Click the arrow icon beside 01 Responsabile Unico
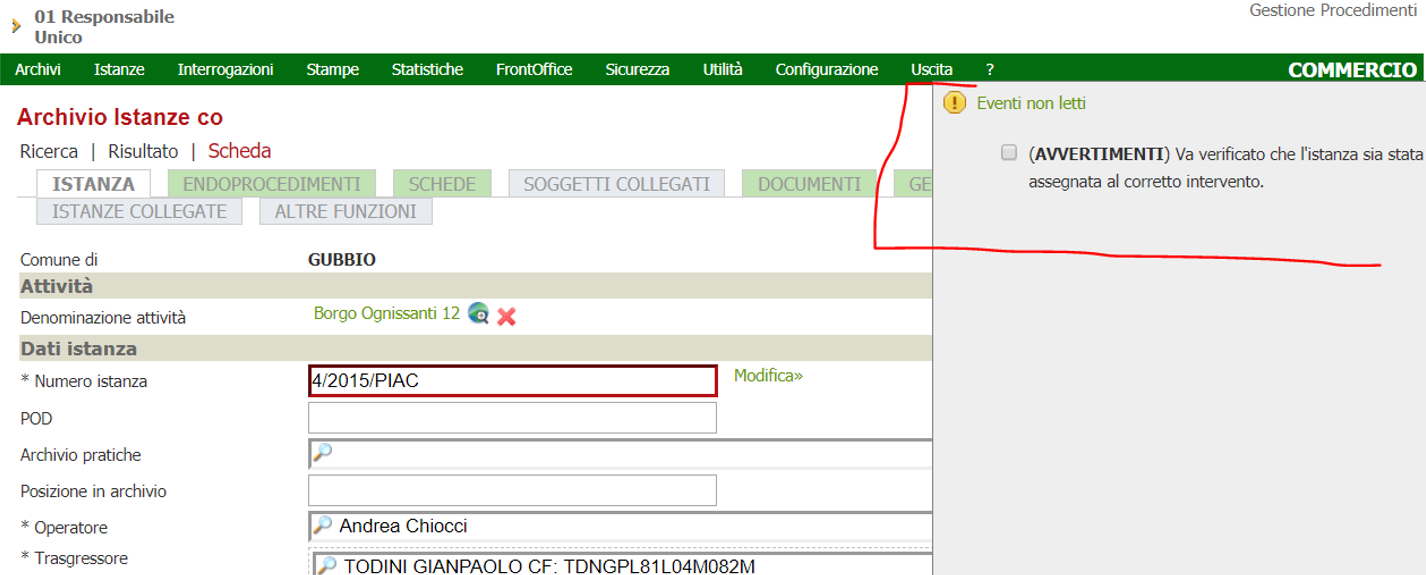The image size is (1426, 575). tap(16, 27)
